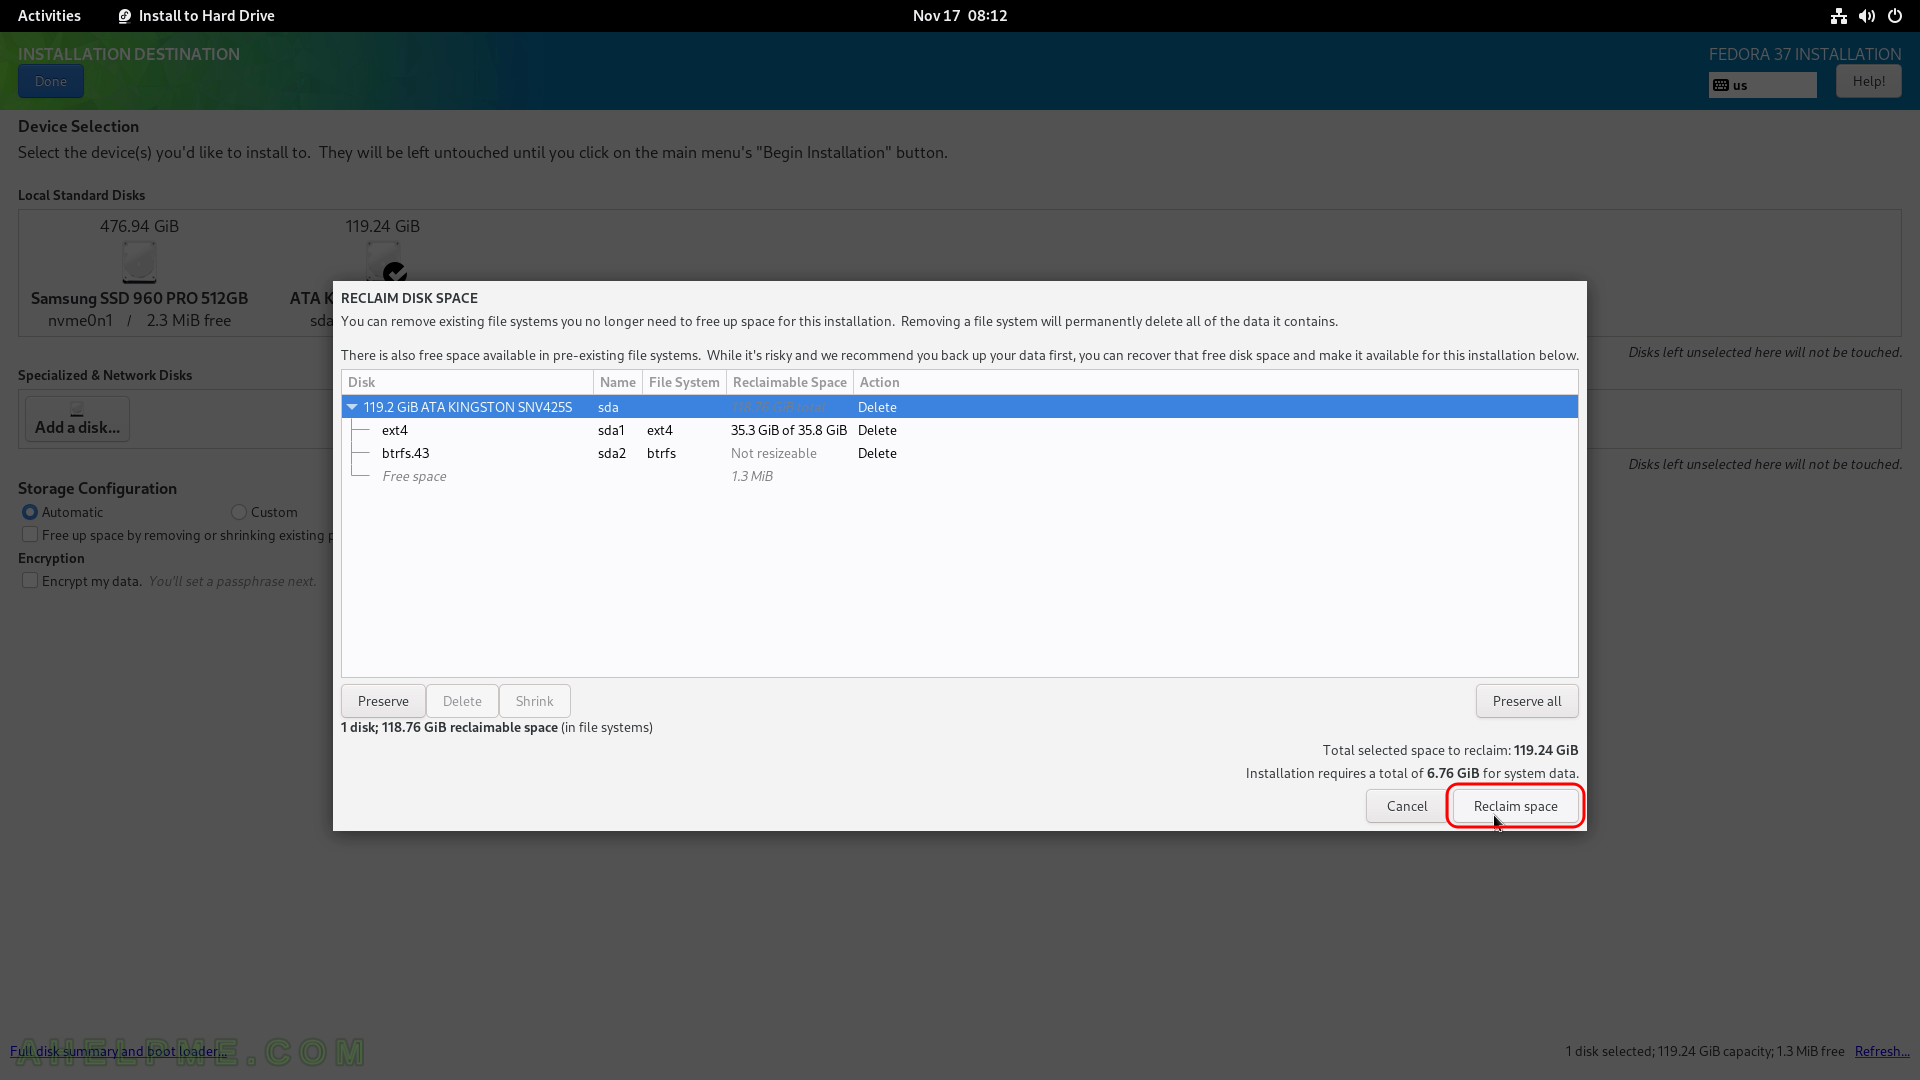This screenshot has height=1080, width=1920.
Task: Click the Reclaim space button
Action: point(1515,806)
